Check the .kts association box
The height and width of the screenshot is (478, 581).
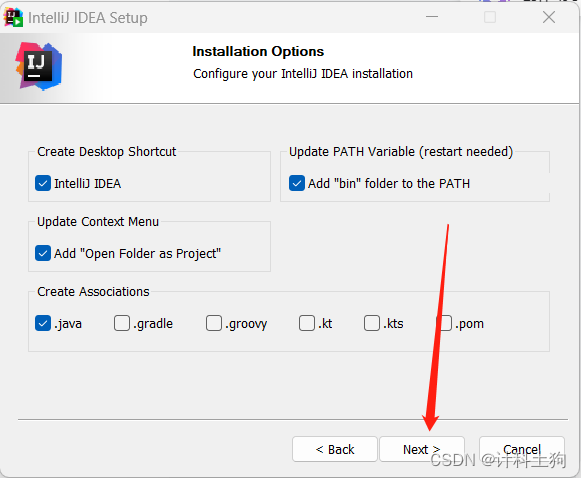click(372, 323)
